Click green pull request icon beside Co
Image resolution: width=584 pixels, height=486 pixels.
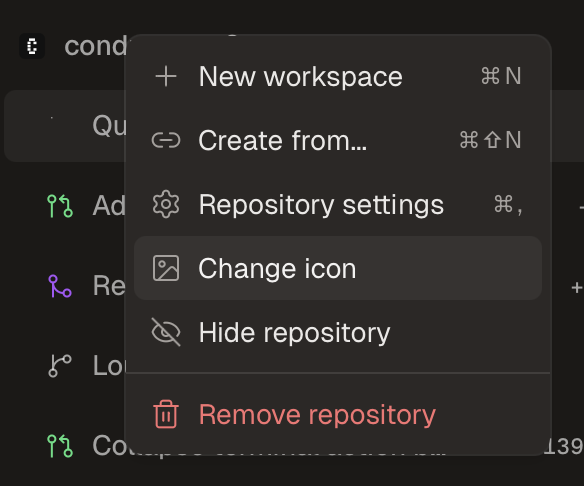tap(60, 446)
